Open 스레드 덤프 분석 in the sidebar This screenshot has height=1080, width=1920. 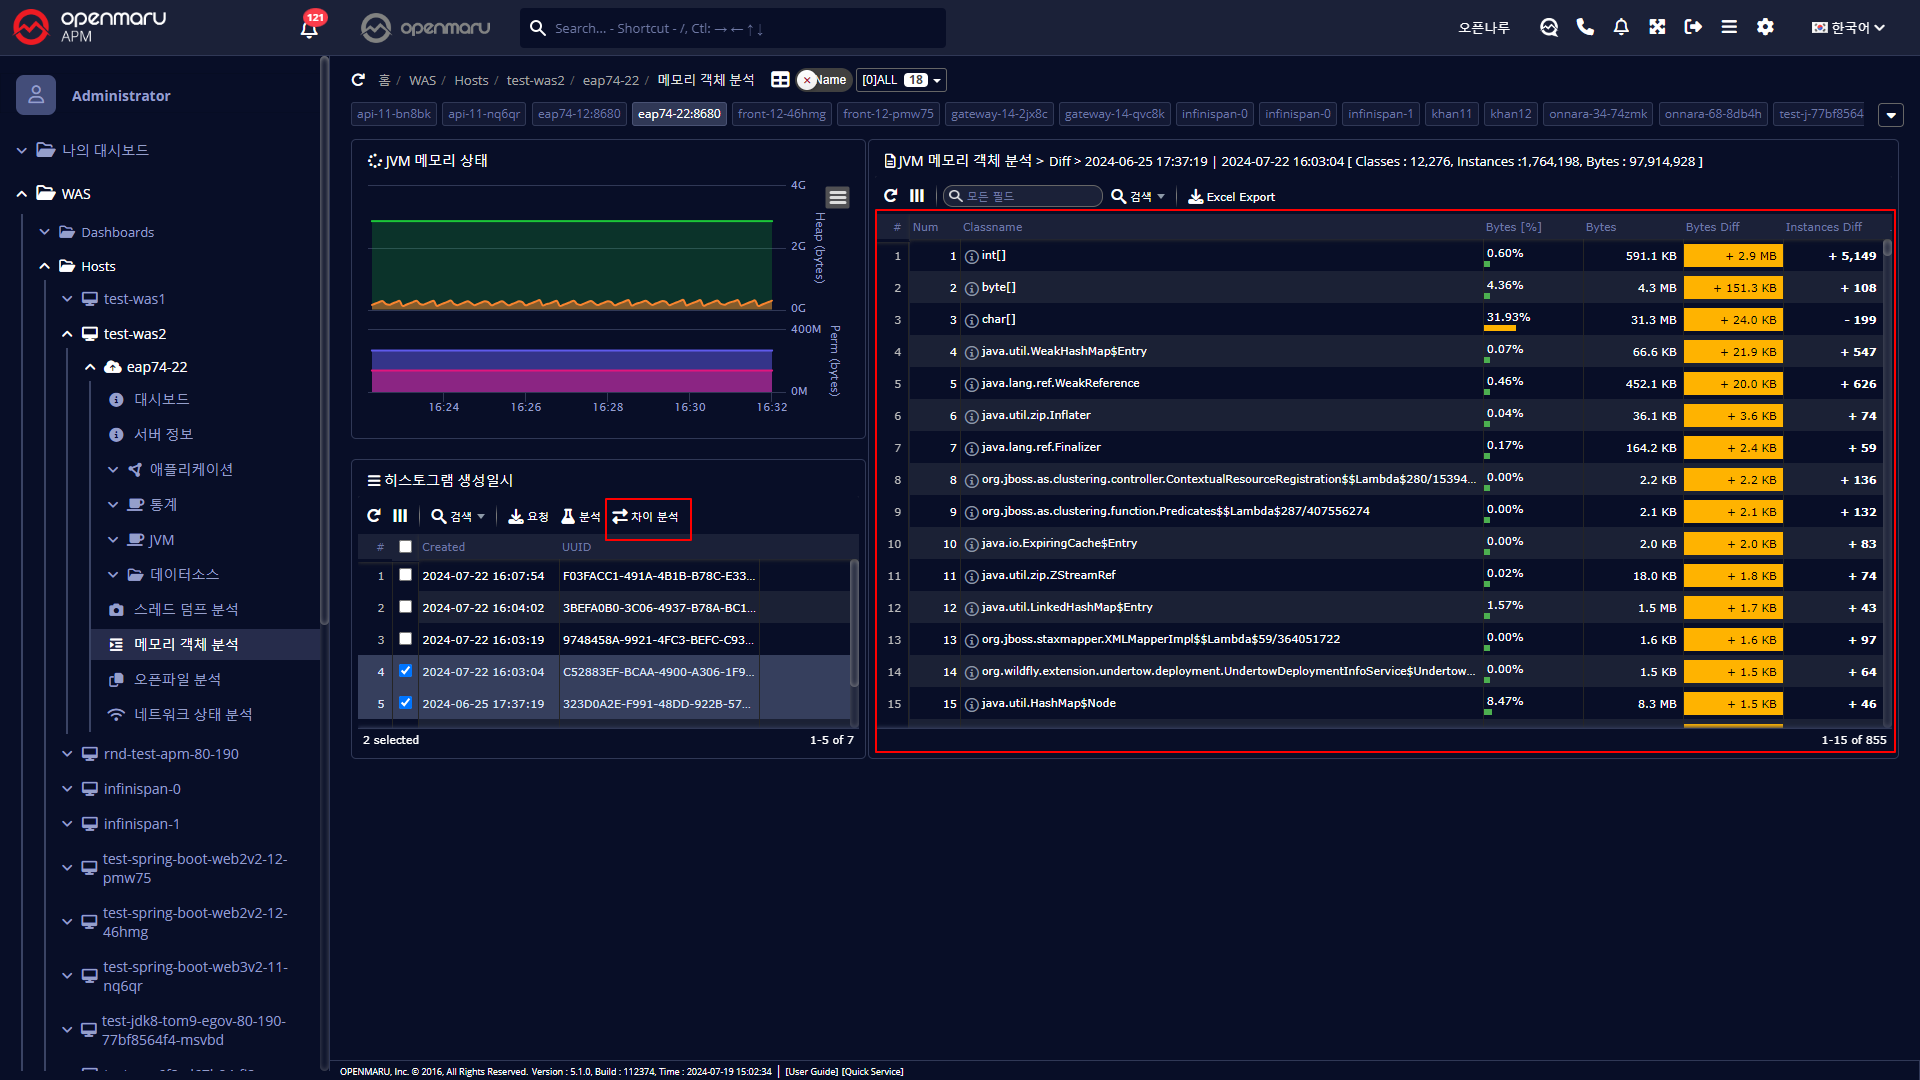click(x=186, y=609)
